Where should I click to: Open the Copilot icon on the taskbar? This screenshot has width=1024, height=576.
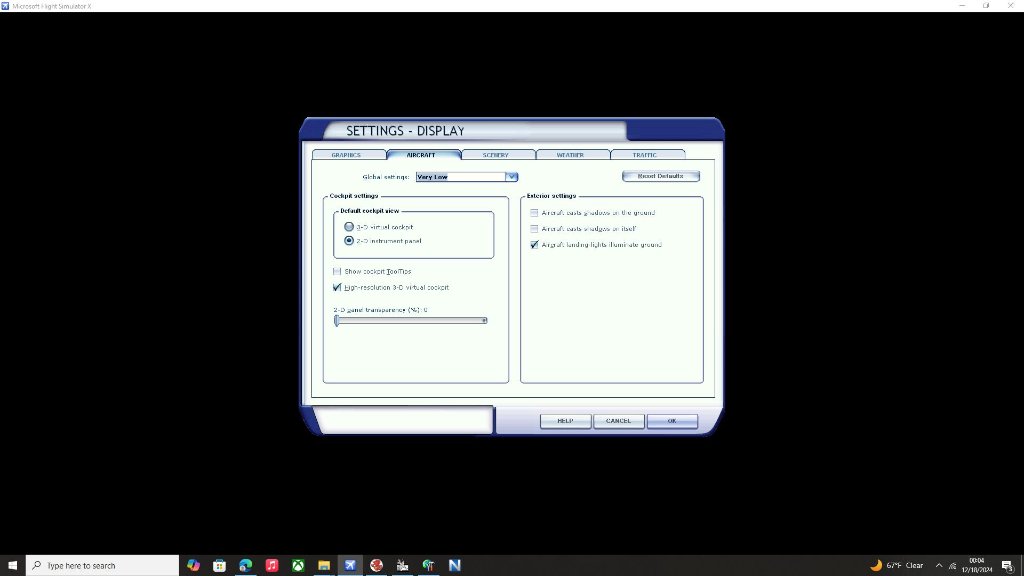tap(193, 565)
